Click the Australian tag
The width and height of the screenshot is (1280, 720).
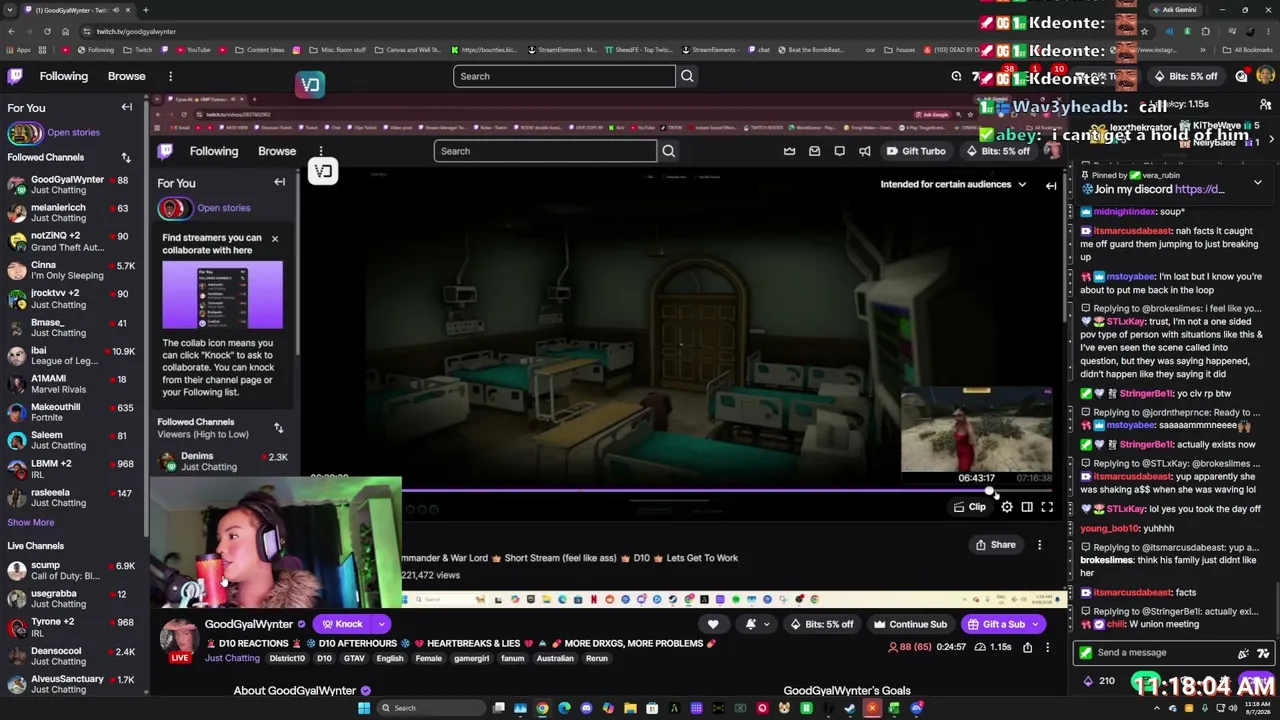pyautogui.click(x=537, y=658)
